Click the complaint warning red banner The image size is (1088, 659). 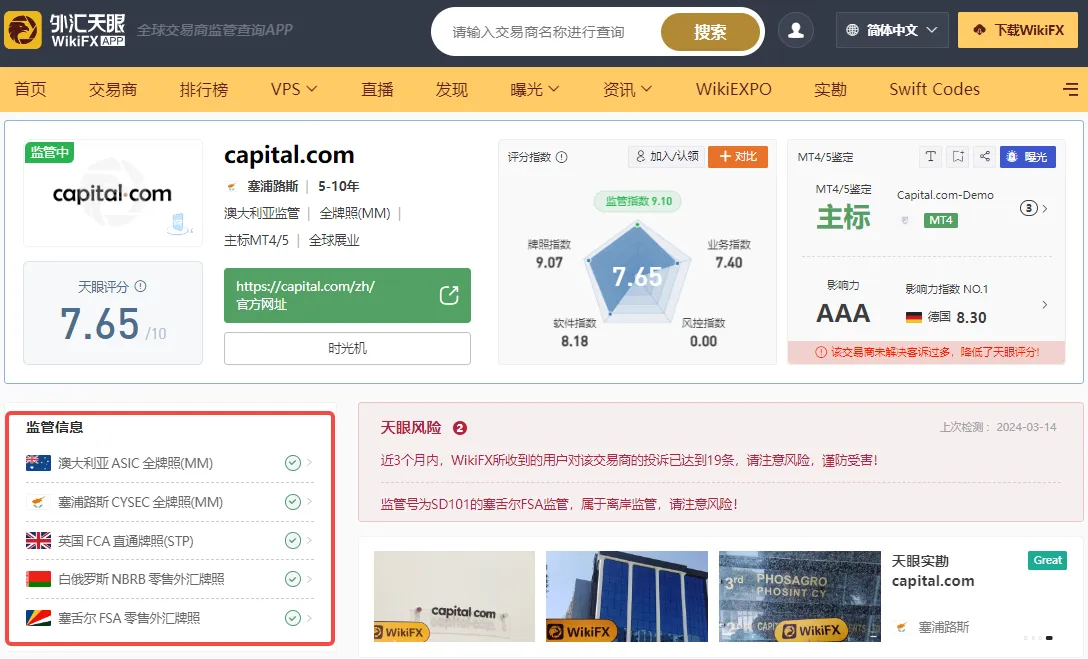click(x=926, y=352)
